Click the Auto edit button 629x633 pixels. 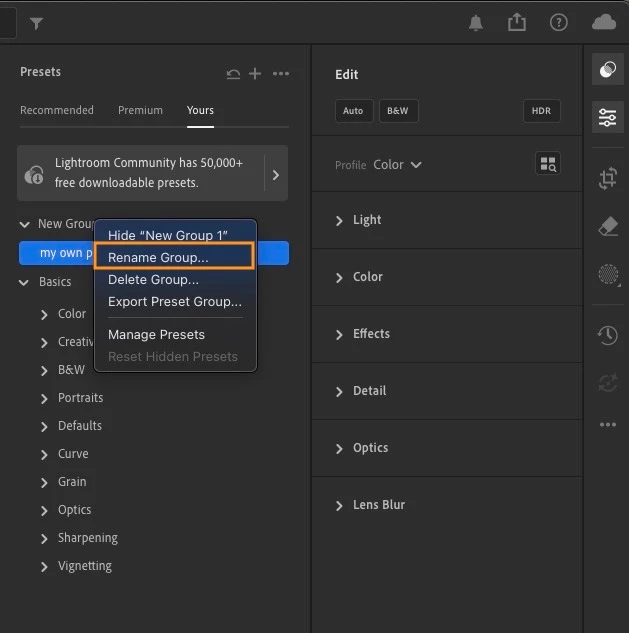click(x=353, y=111)
